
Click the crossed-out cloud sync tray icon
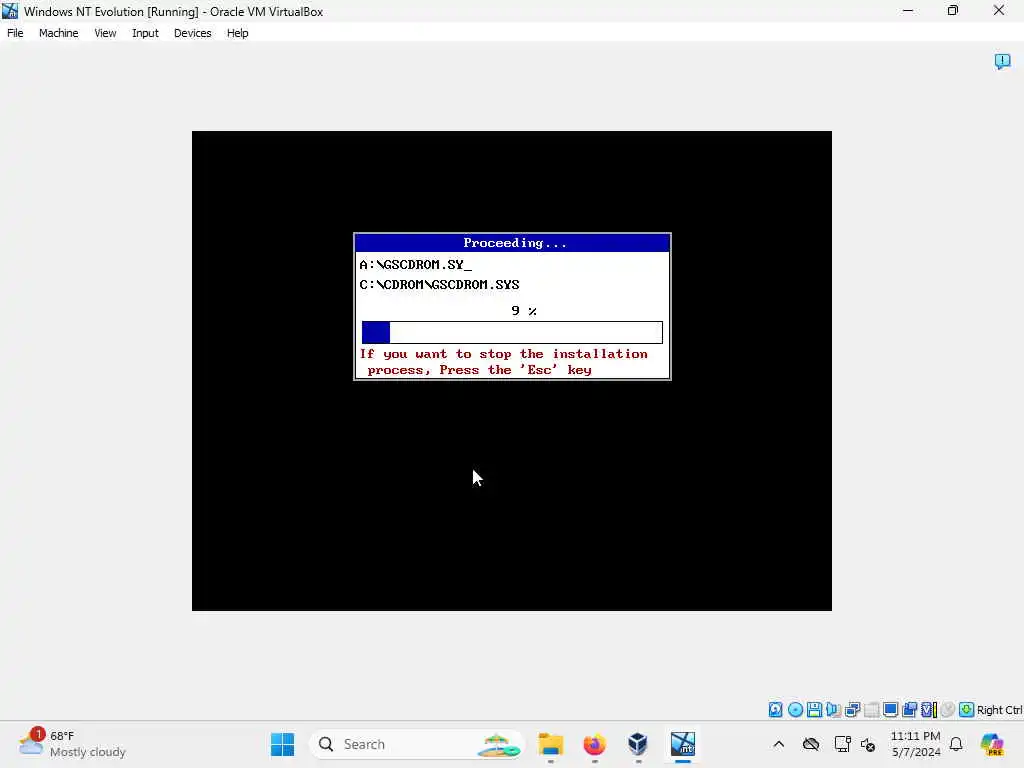pyautogui.click(x=811, y=744)
